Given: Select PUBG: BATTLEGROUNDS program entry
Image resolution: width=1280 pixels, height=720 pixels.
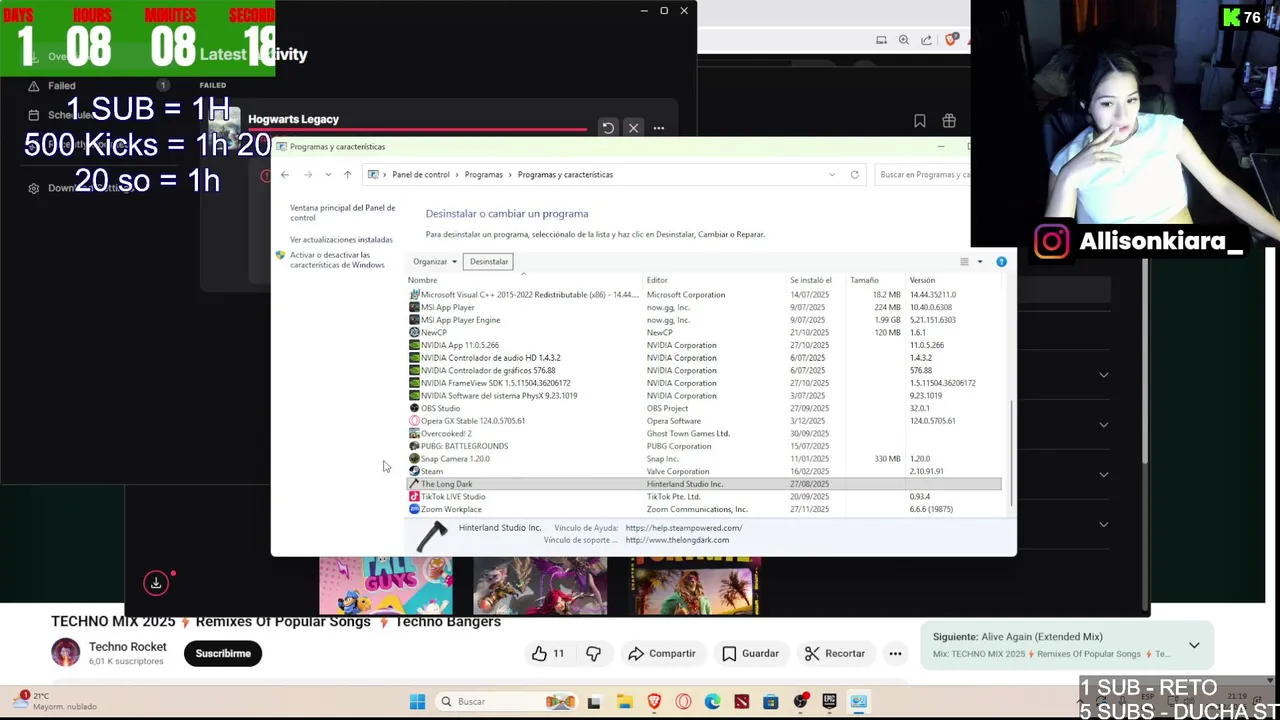Looking at the screenshot, I should click(x=704, y=446).
